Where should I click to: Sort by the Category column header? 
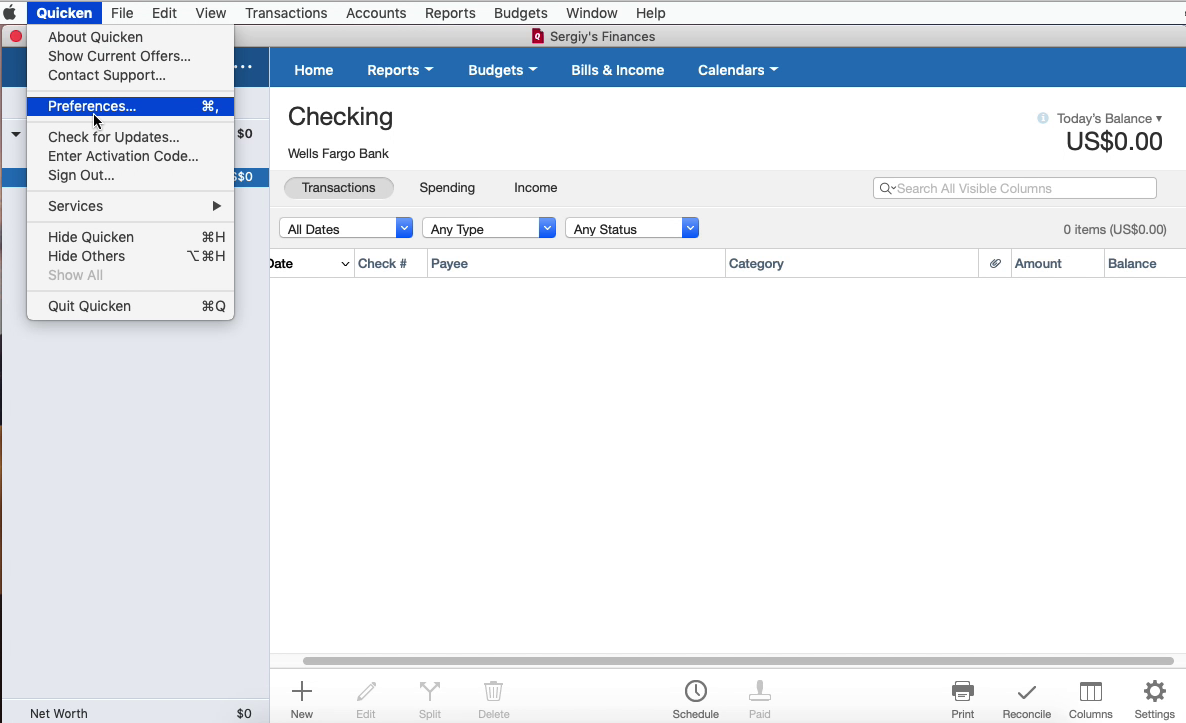pyautogui.click(x=852, y=263)
